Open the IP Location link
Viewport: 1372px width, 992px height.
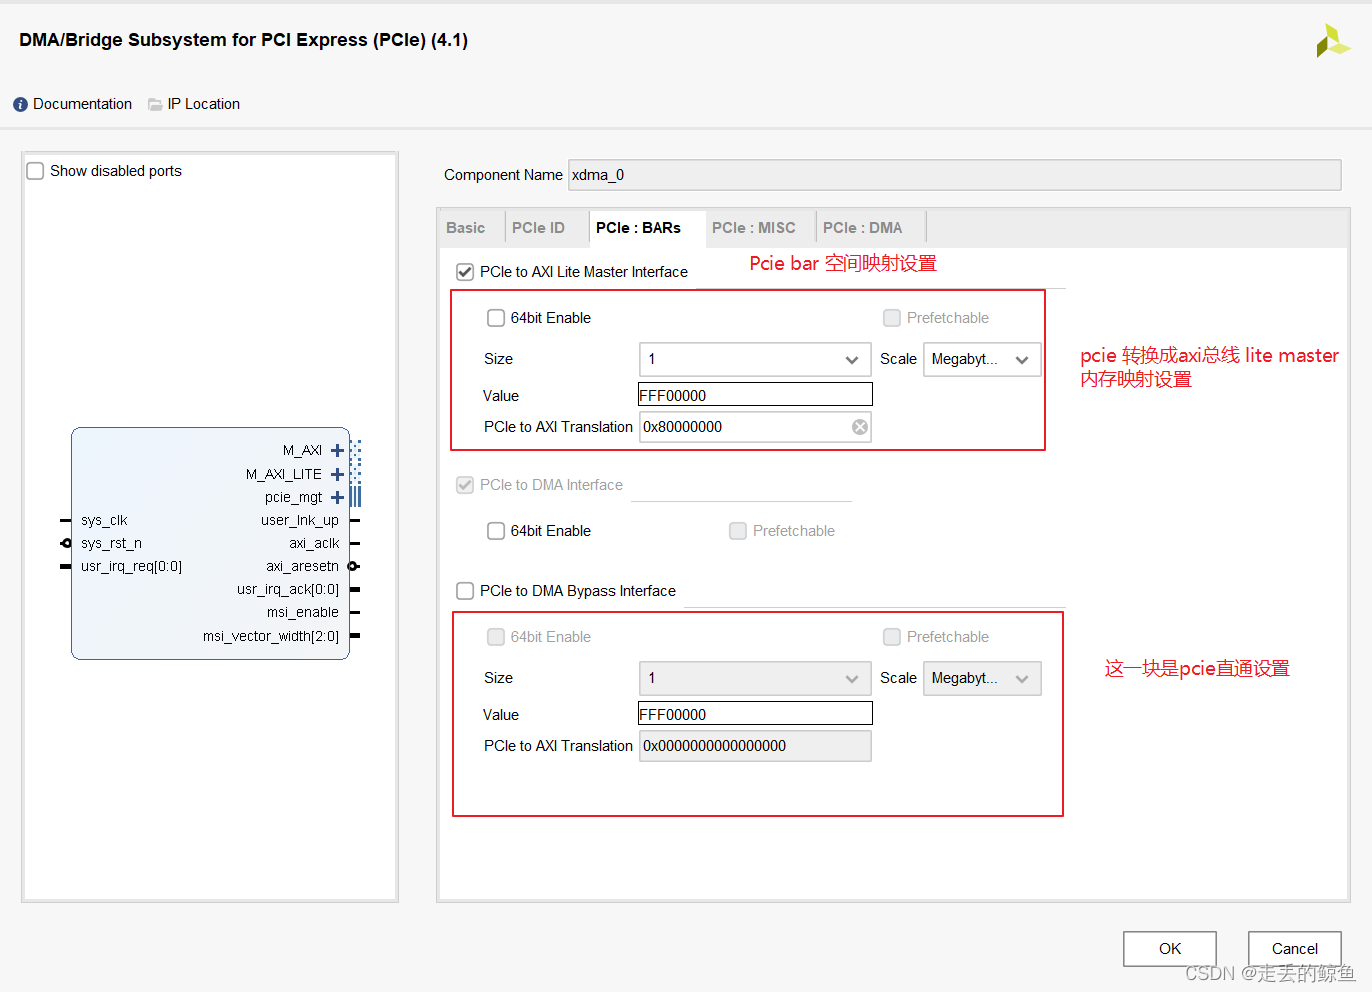point(204,104)
